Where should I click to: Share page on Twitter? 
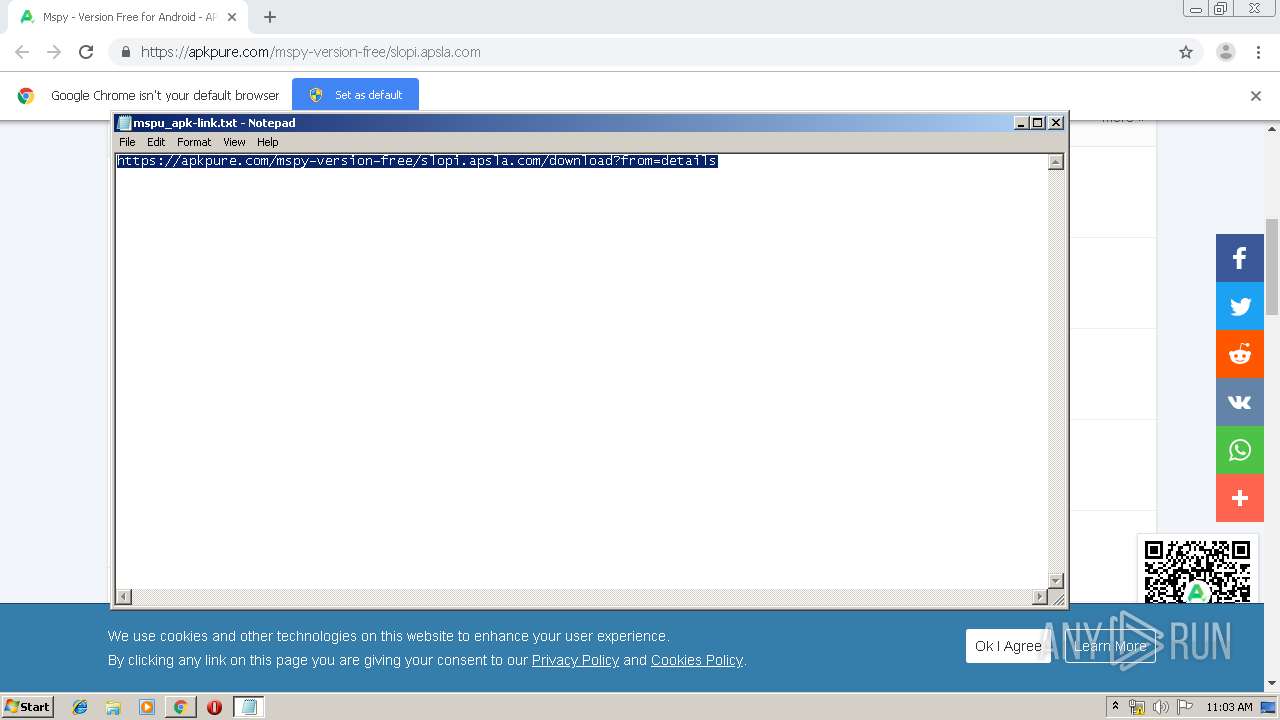(1240, 306)
